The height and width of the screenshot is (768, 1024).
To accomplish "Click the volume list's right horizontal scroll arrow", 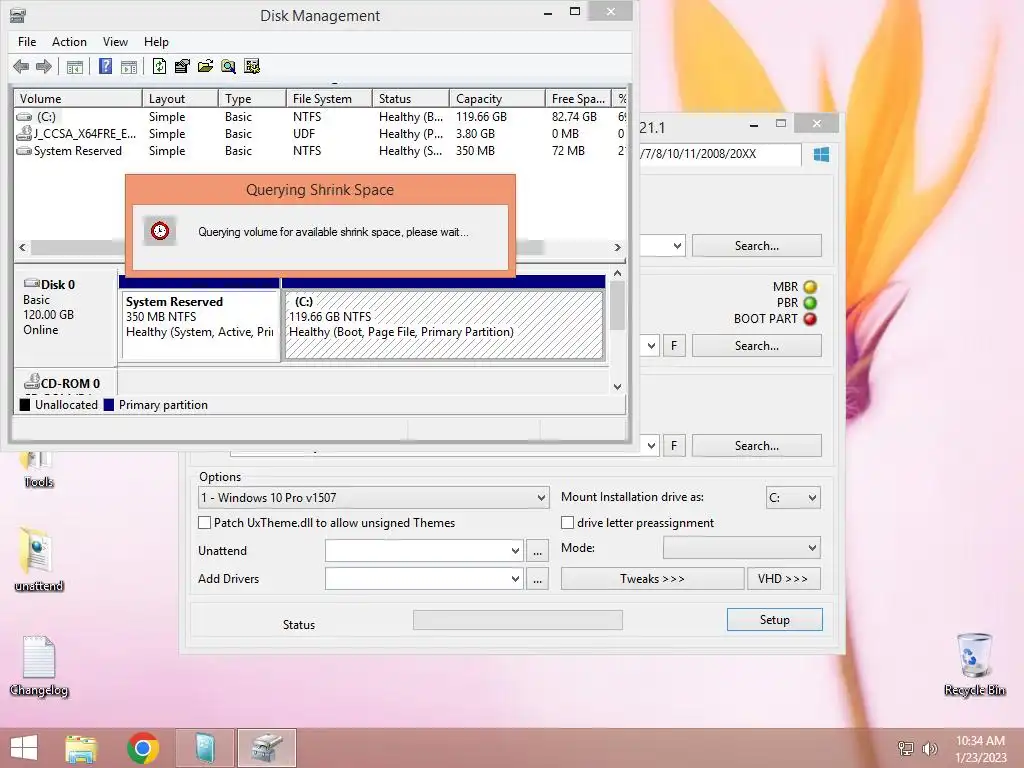I will pos(617,248).
